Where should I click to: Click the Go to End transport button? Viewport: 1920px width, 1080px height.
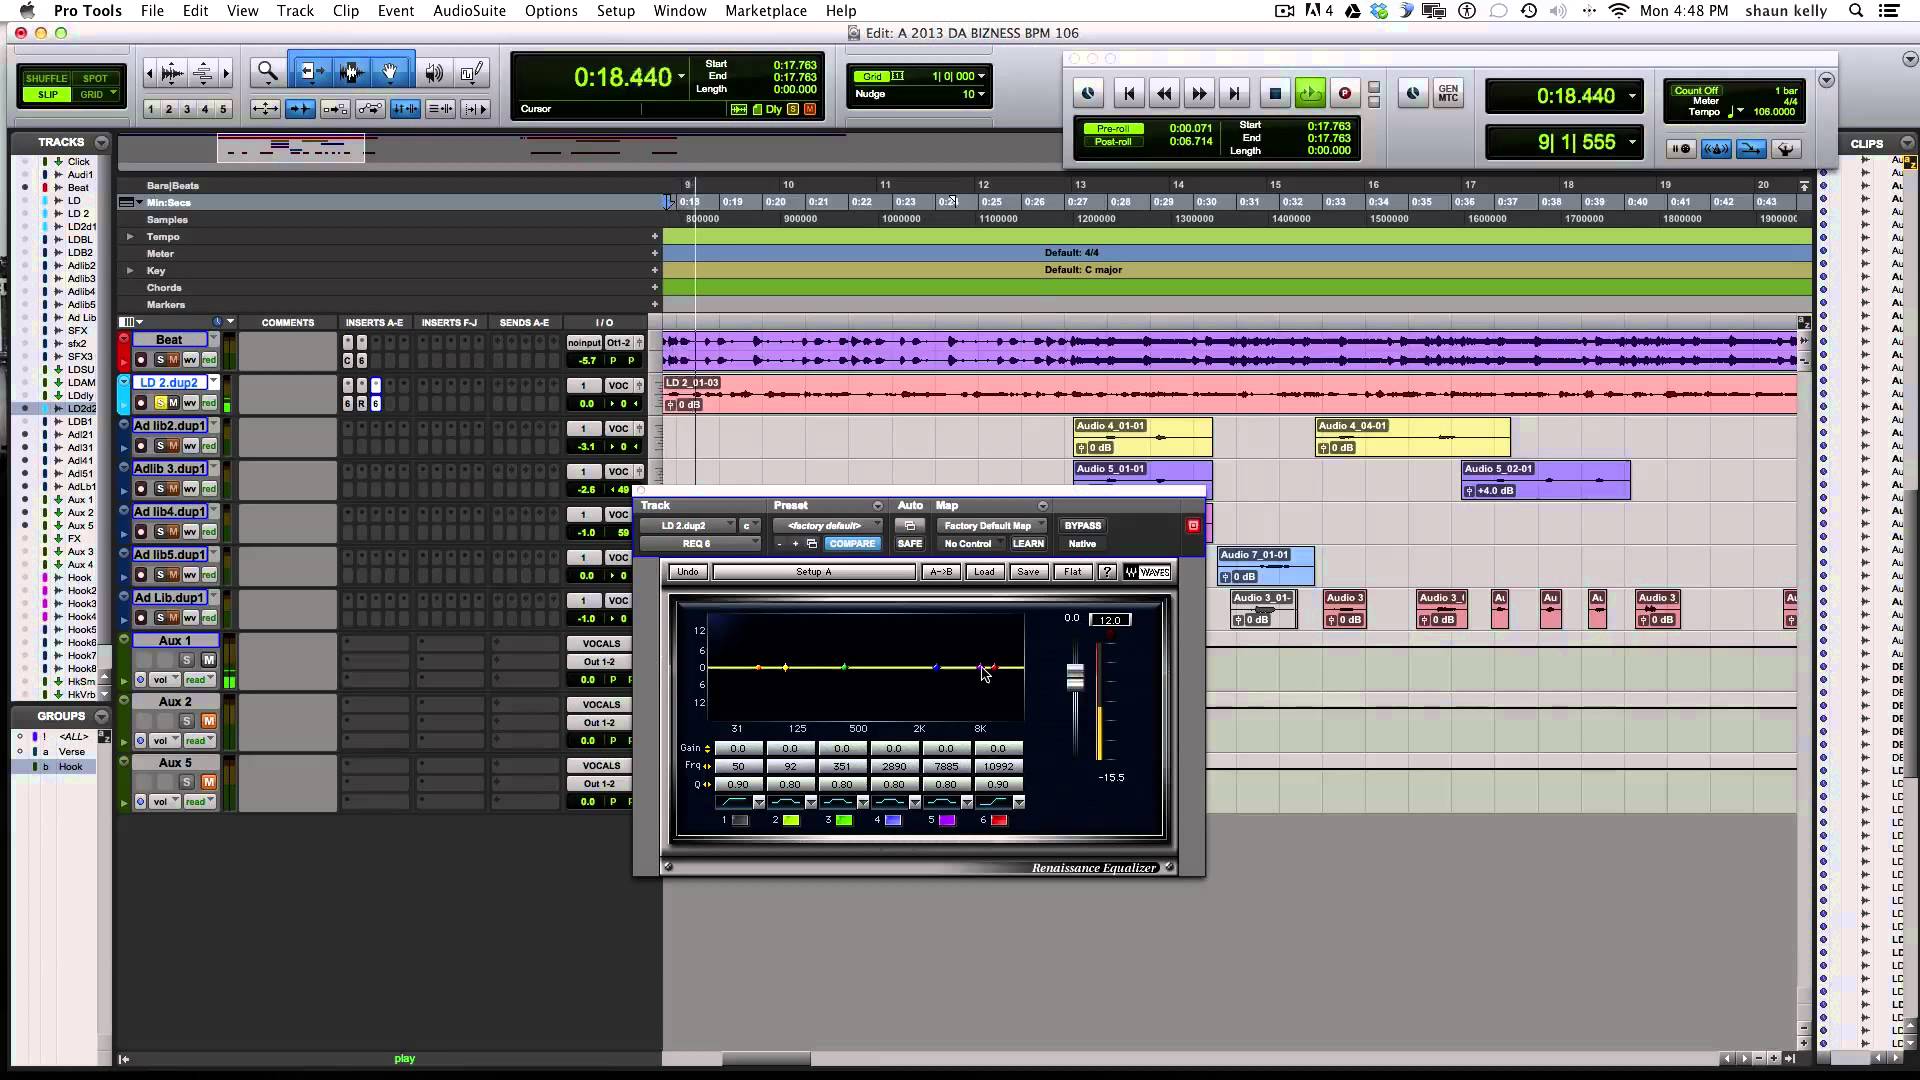click(x=1234, y=94)
